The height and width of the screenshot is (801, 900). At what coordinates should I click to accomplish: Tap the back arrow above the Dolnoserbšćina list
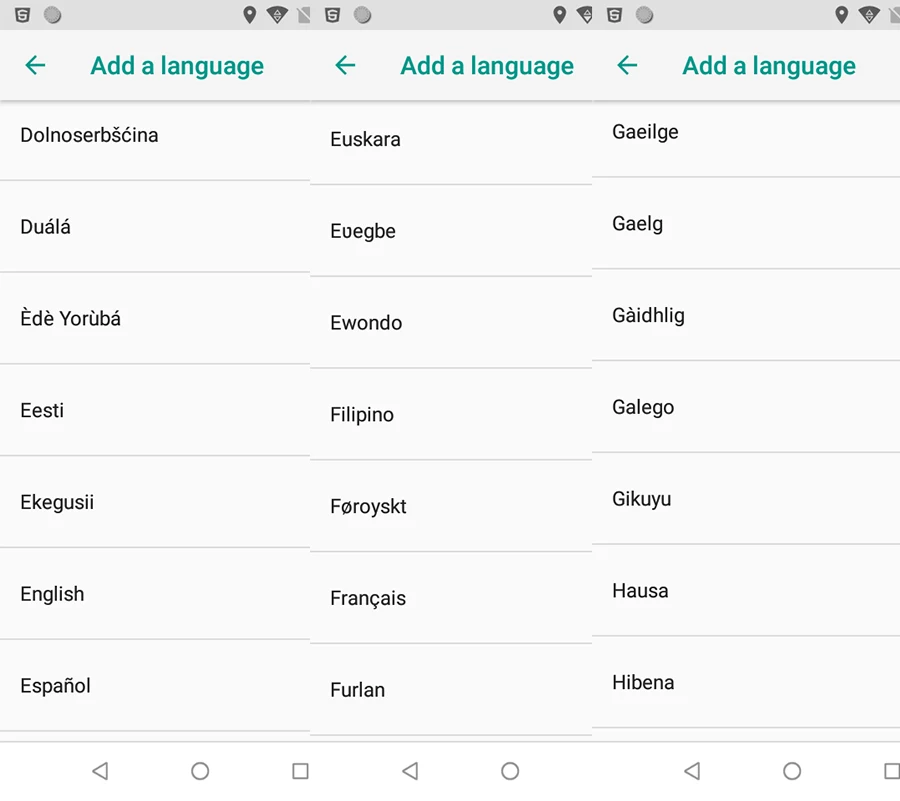pos(35,65)
